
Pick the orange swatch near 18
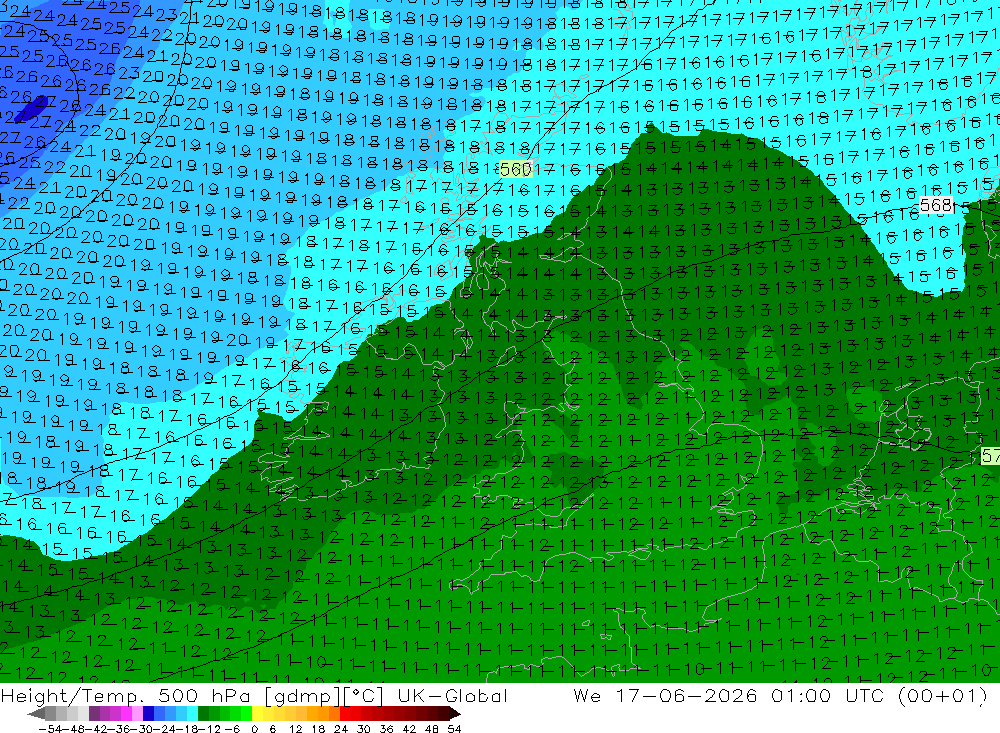point(323,714)
